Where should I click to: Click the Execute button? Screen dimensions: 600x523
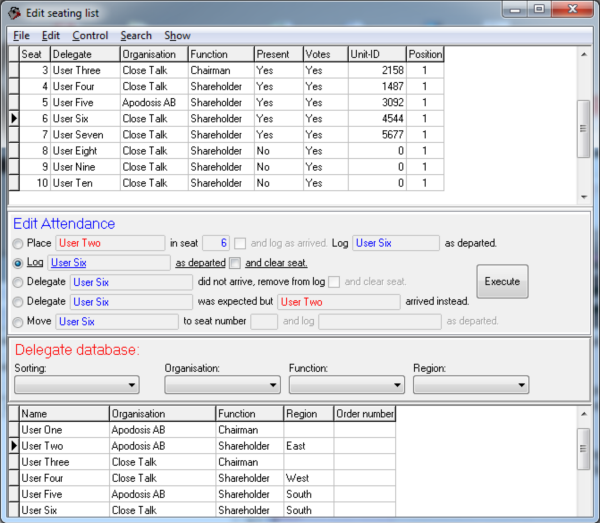502,282
